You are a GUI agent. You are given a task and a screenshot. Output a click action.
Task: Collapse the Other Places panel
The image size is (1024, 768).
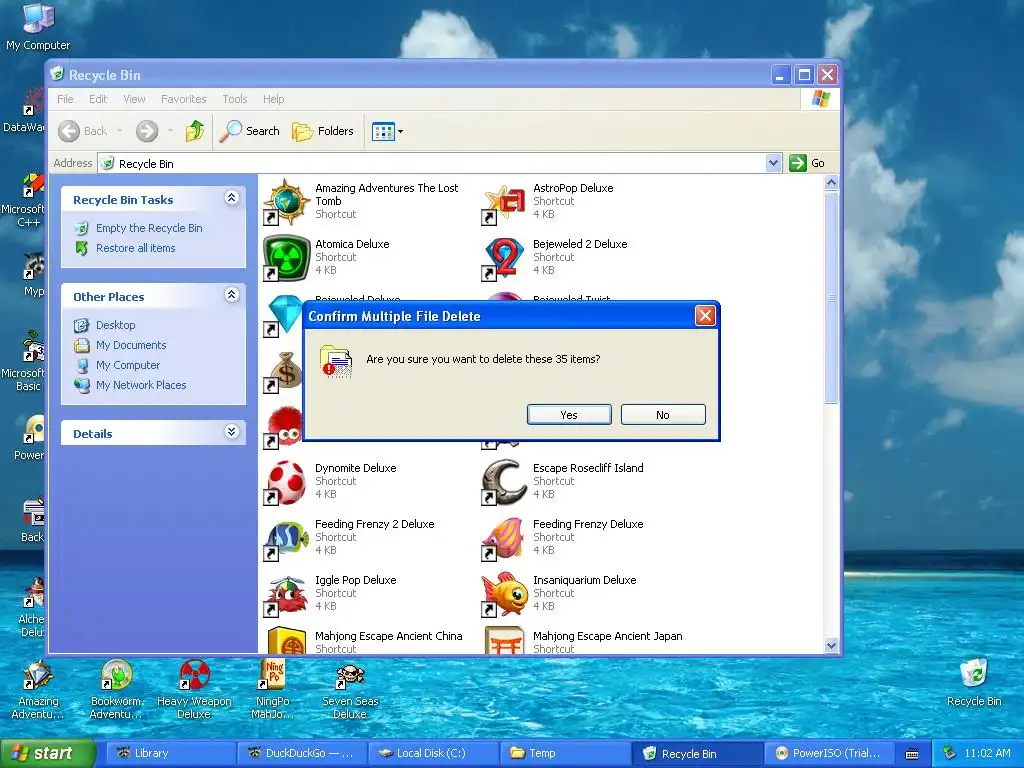231,295
